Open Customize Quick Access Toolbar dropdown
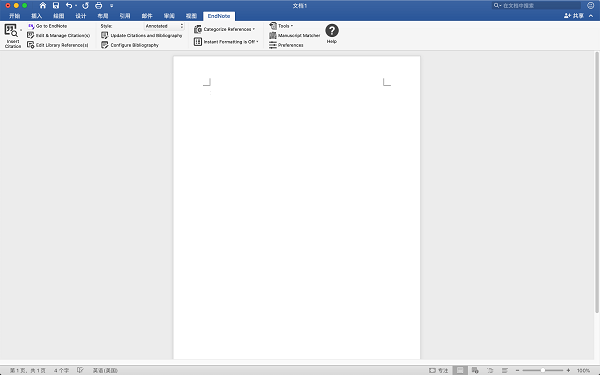Viewport: 600px width, 375px height. click(111, 6)
